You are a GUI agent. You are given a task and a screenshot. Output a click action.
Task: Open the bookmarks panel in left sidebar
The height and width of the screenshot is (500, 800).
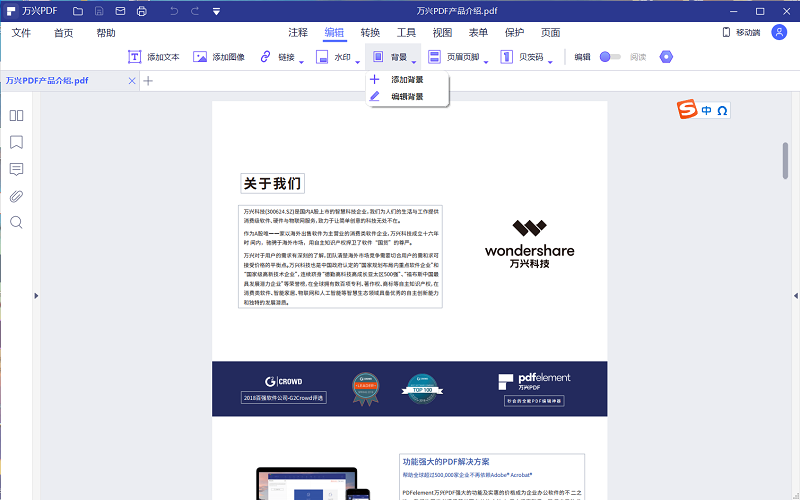[16, 142]
